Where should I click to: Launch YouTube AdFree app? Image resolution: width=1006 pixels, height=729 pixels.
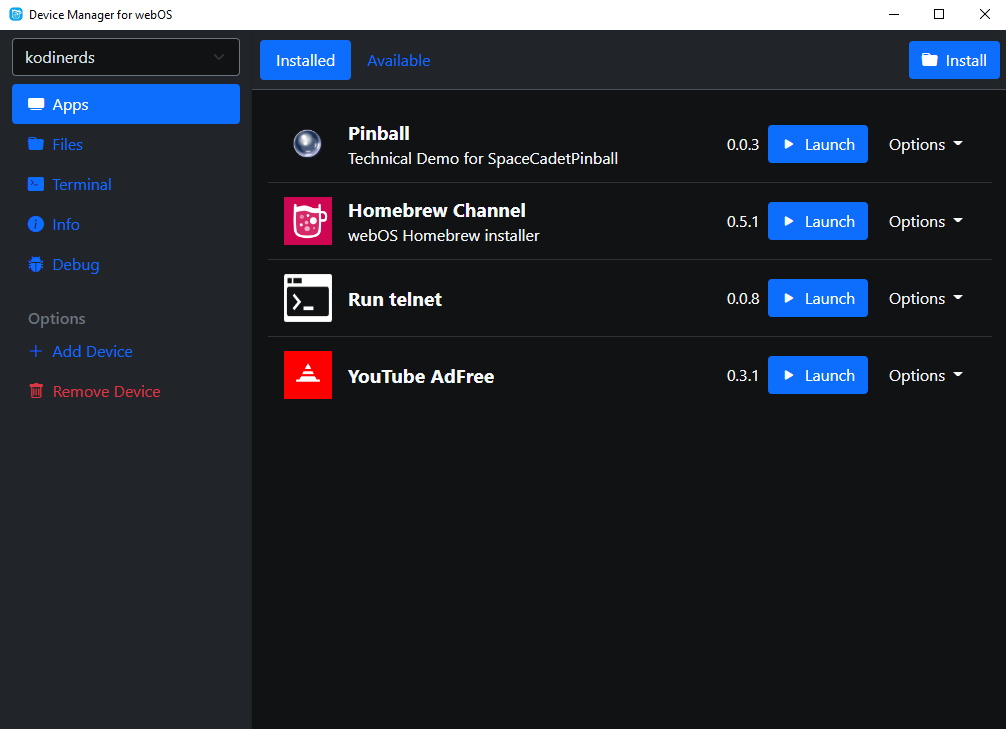817,375
